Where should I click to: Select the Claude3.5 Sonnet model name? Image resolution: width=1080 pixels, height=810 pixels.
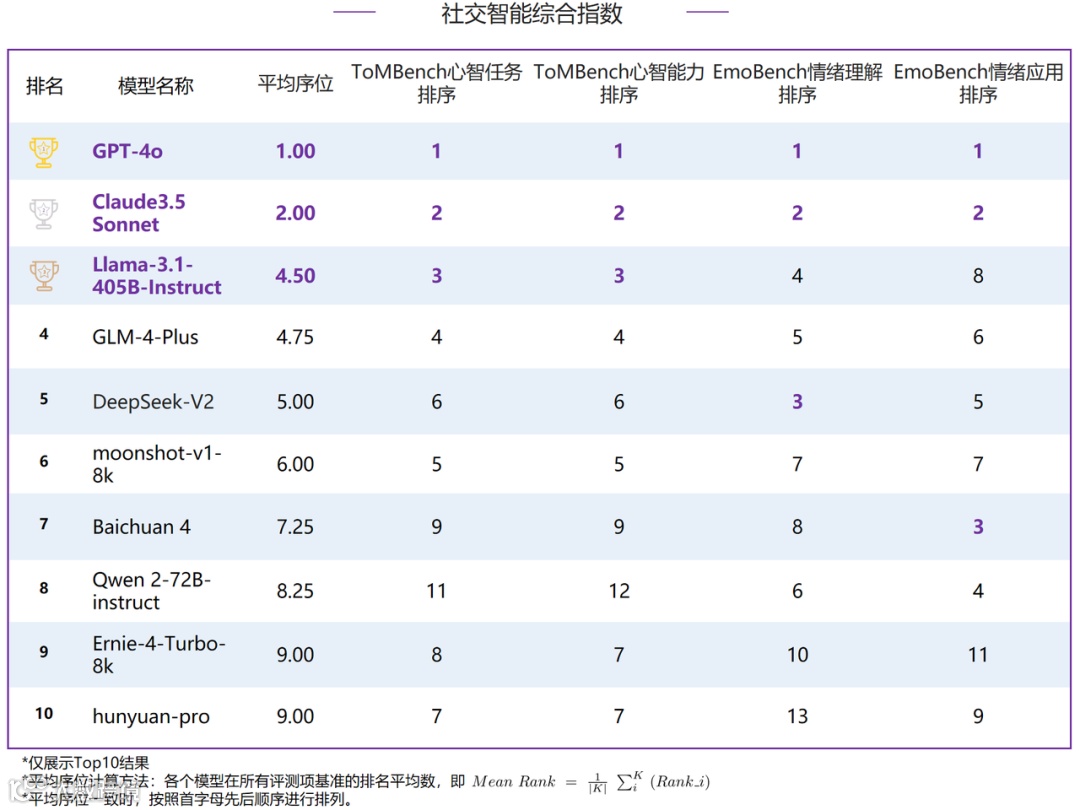139,213
